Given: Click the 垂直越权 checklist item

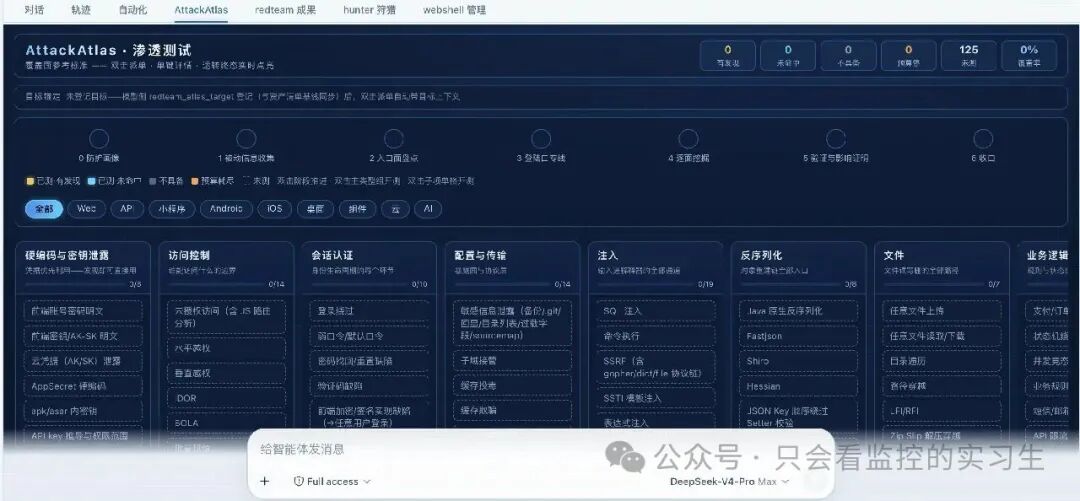Looking at the screenshot, I should coord(227,373).
